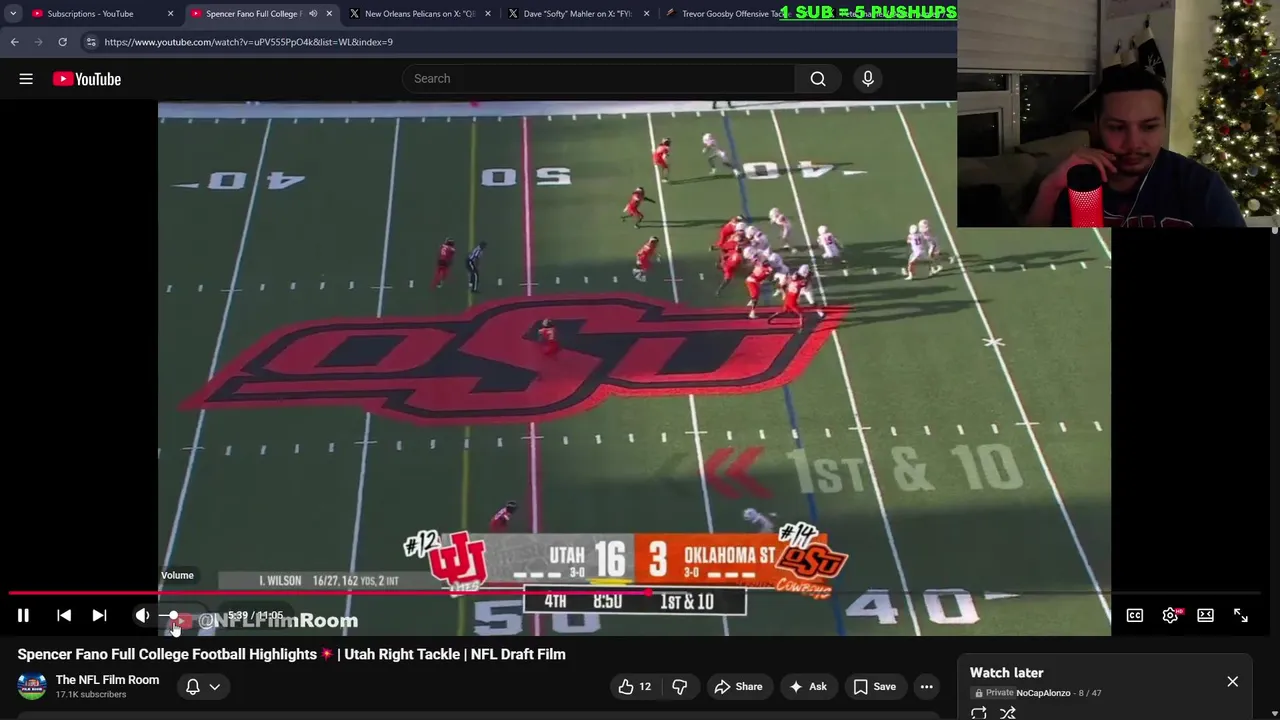Go back in browser
This screenshot has width=1280, height=720.
point(14,42)
